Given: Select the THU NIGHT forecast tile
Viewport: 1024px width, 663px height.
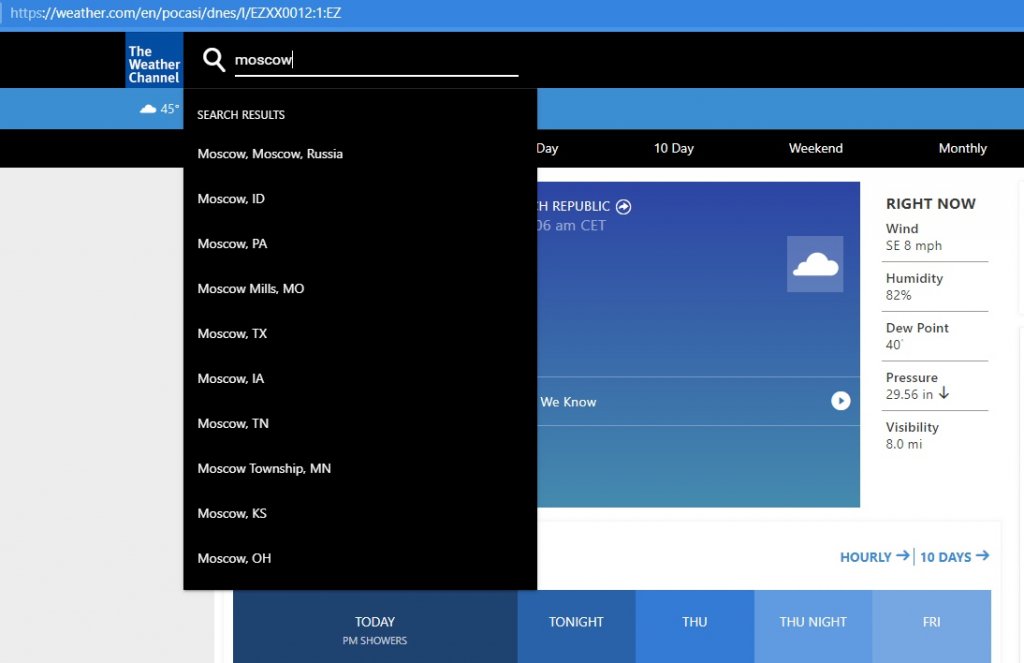Looking at the screenshot, I should click(x=813, y=622).
